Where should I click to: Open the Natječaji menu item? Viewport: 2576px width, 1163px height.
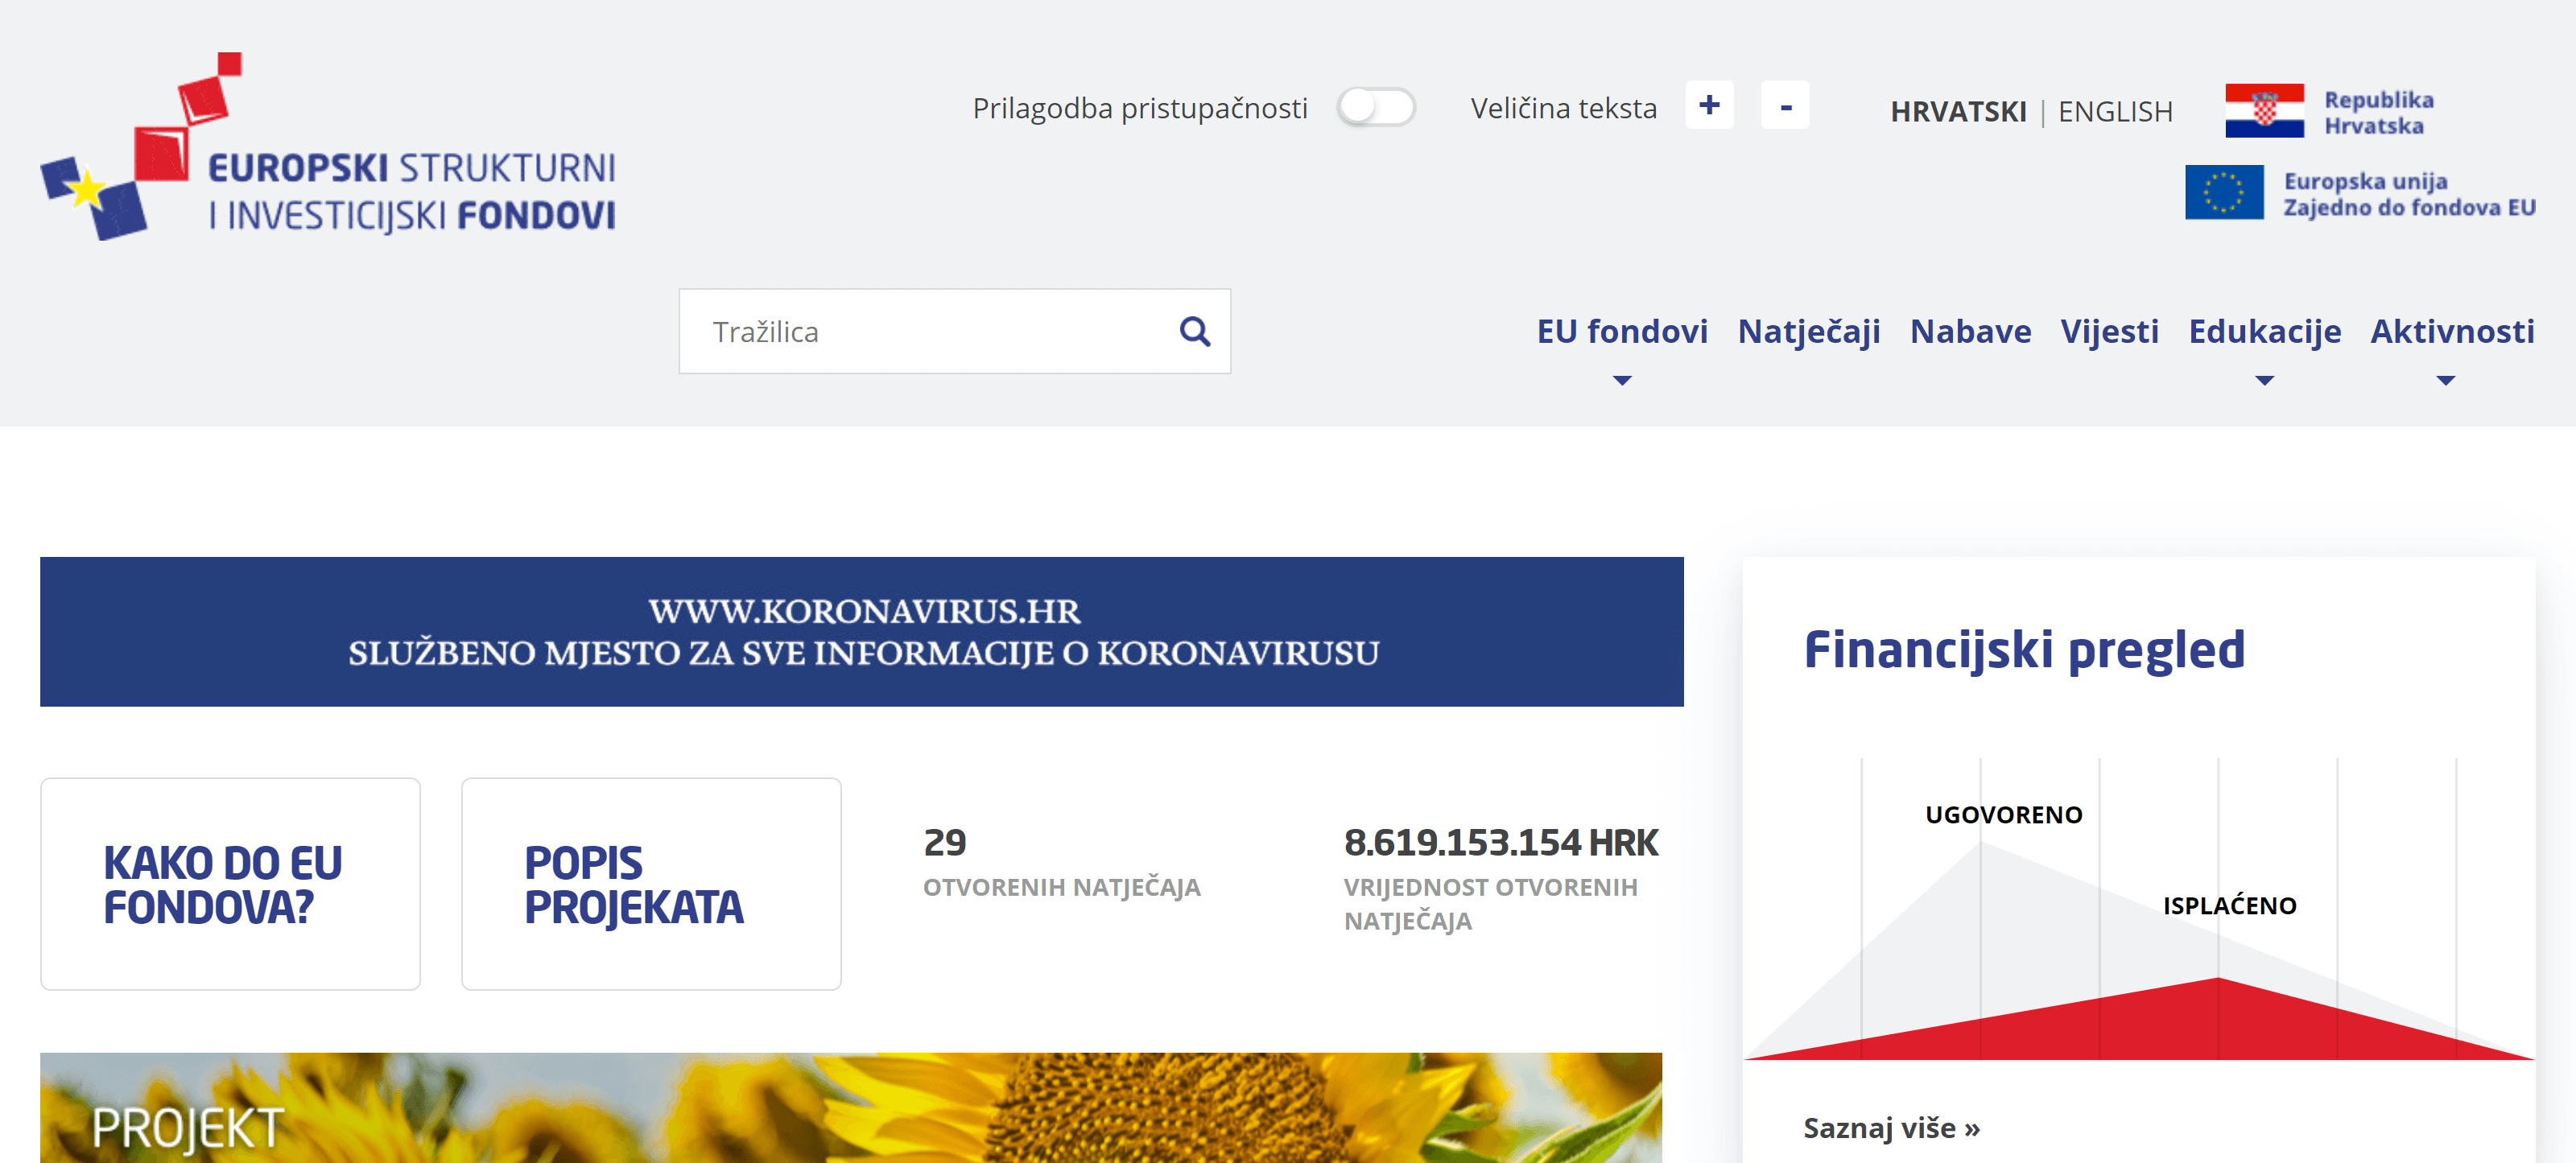[1808, 332]
